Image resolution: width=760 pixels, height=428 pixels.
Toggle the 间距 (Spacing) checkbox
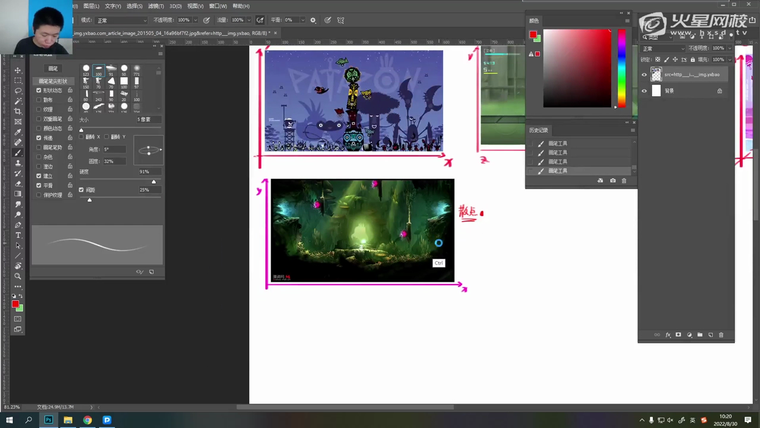(82, 188)
